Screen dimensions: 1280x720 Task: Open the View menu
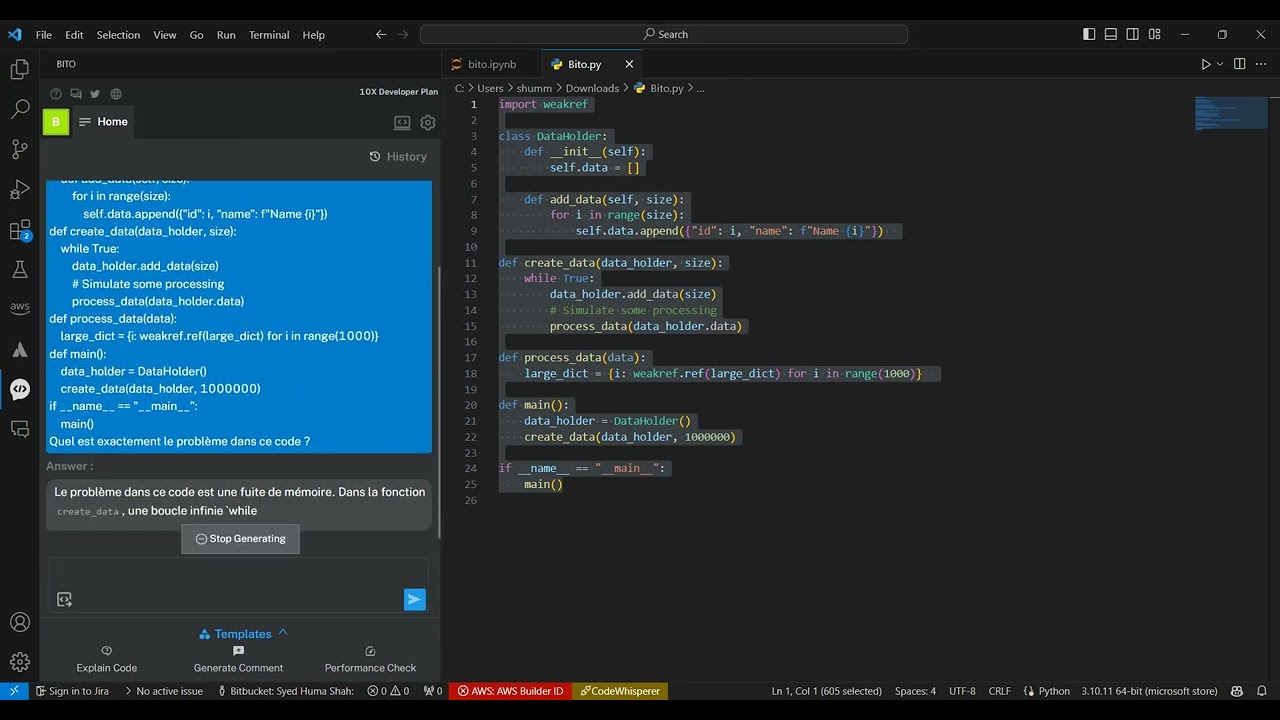point(165,34)
